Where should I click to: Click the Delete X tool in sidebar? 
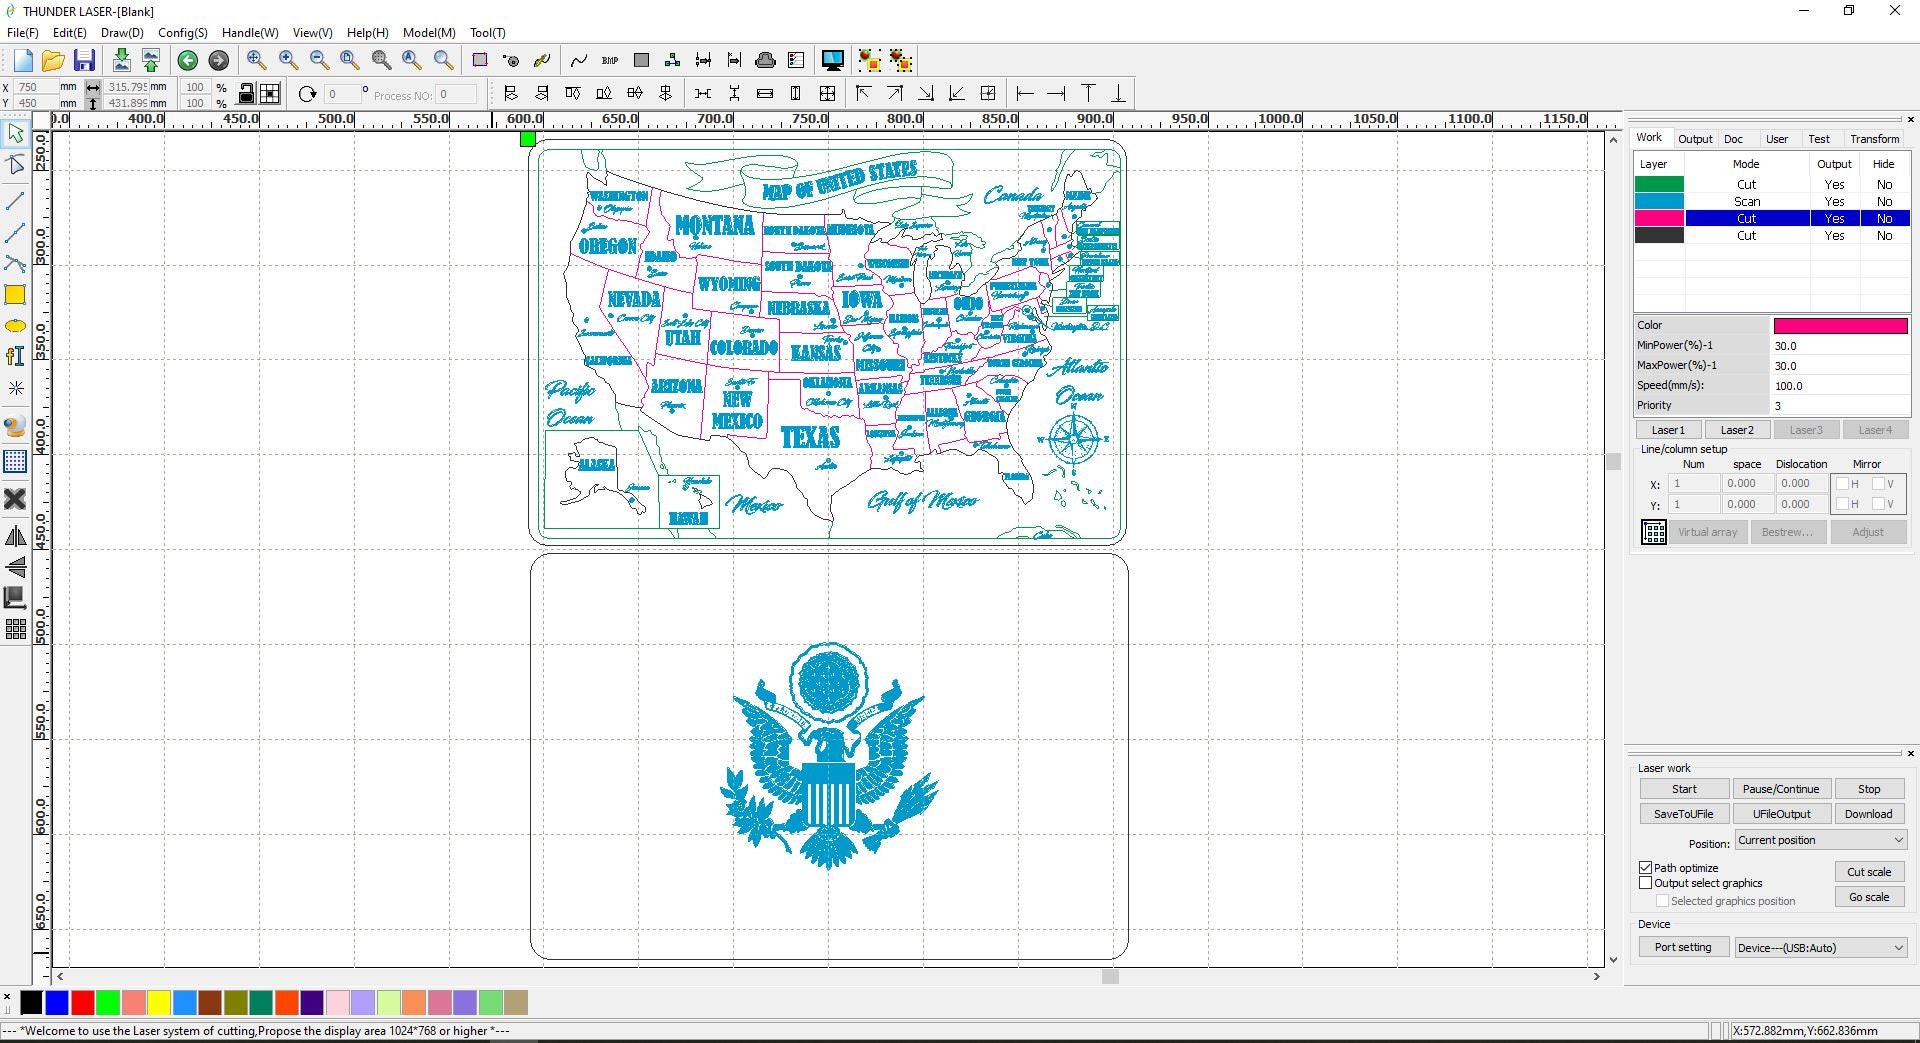[15, 498]
